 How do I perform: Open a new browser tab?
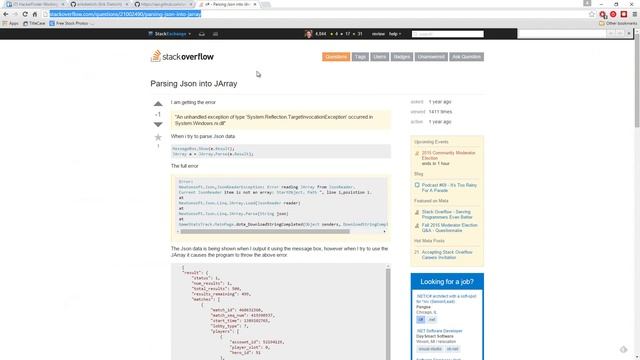tap(266, 4)
